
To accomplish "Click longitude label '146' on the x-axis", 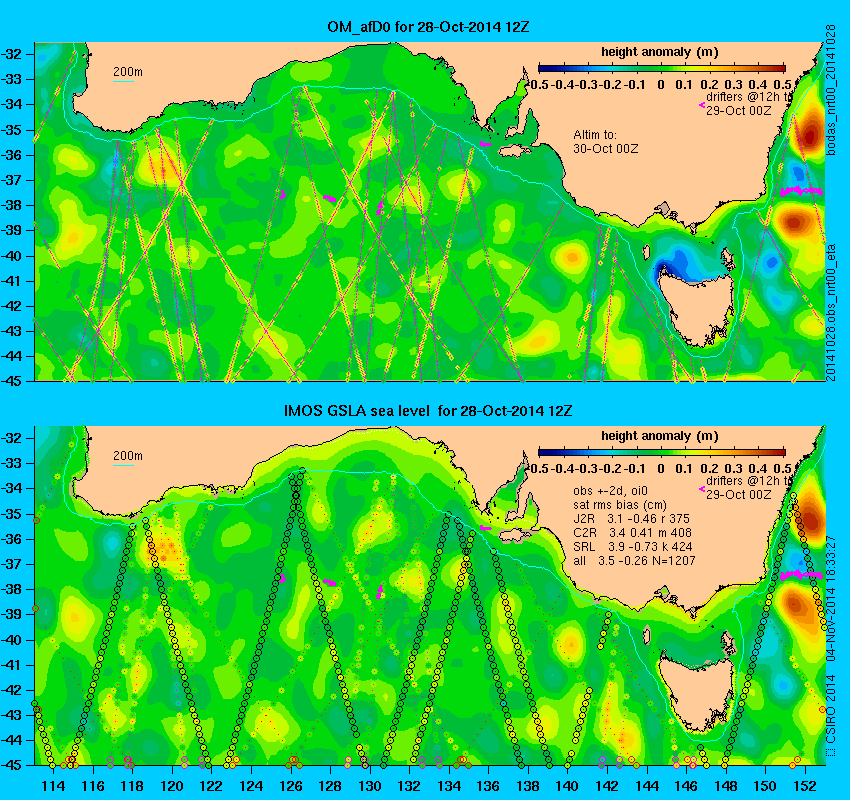I will (x=686, y=786).
